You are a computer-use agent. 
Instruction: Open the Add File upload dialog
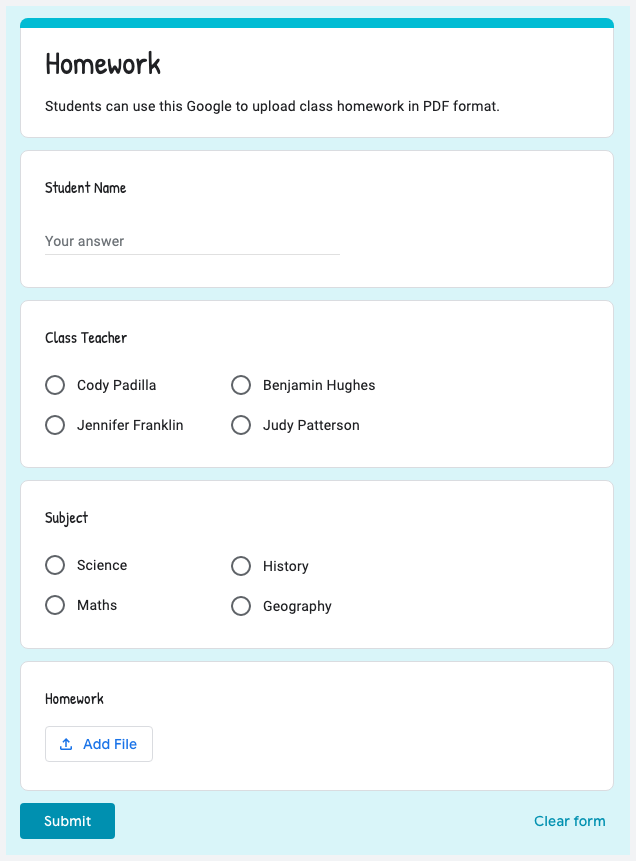click(99, 743)
